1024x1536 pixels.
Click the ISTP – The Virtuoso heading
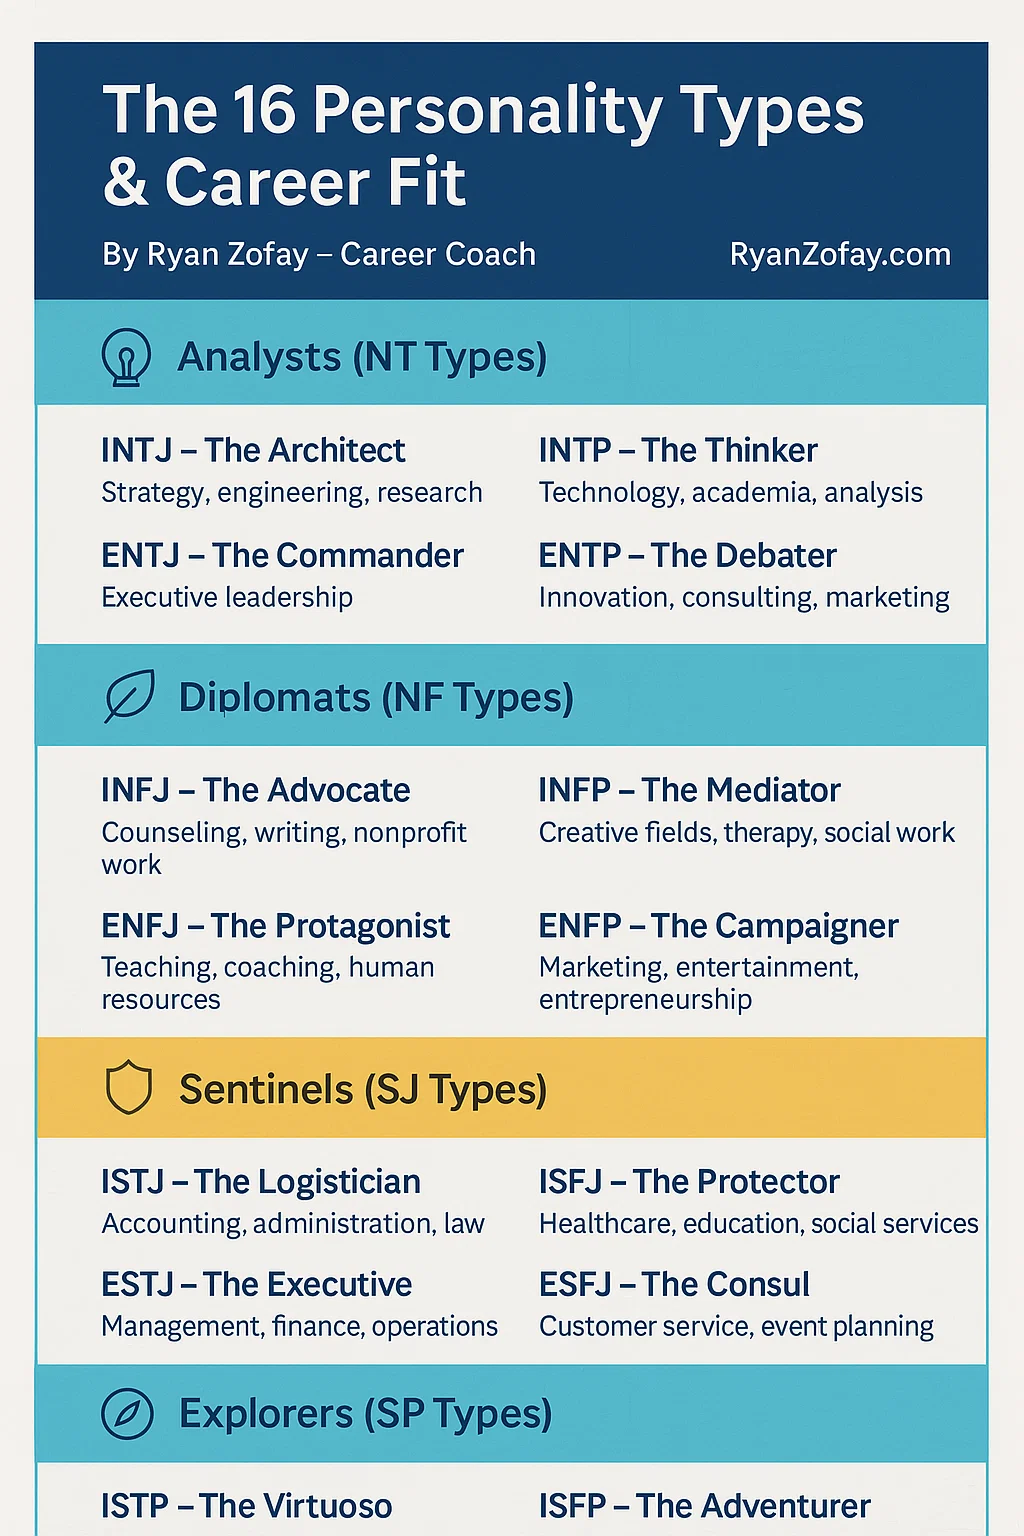[246, 1506]
